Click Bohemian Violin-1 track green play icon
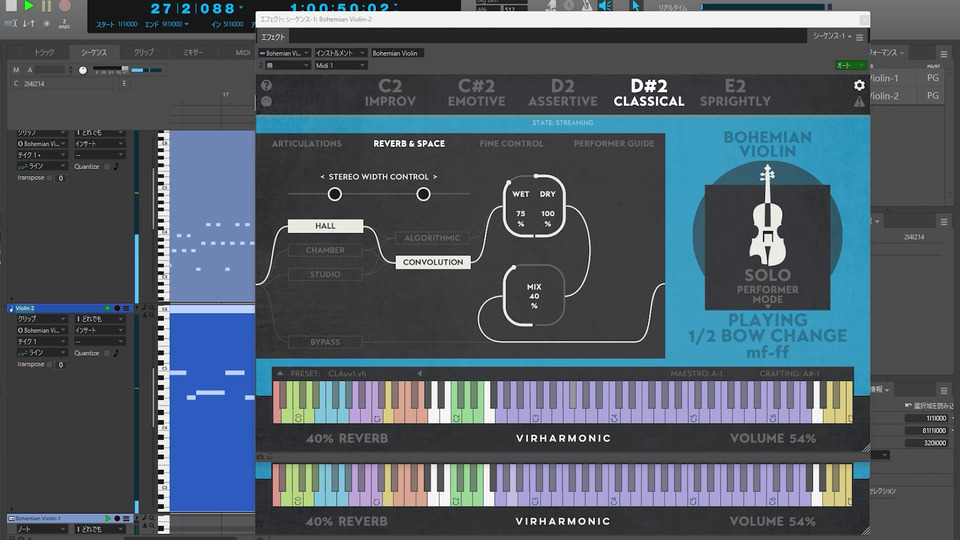The image size is (960, 540). 108,519
